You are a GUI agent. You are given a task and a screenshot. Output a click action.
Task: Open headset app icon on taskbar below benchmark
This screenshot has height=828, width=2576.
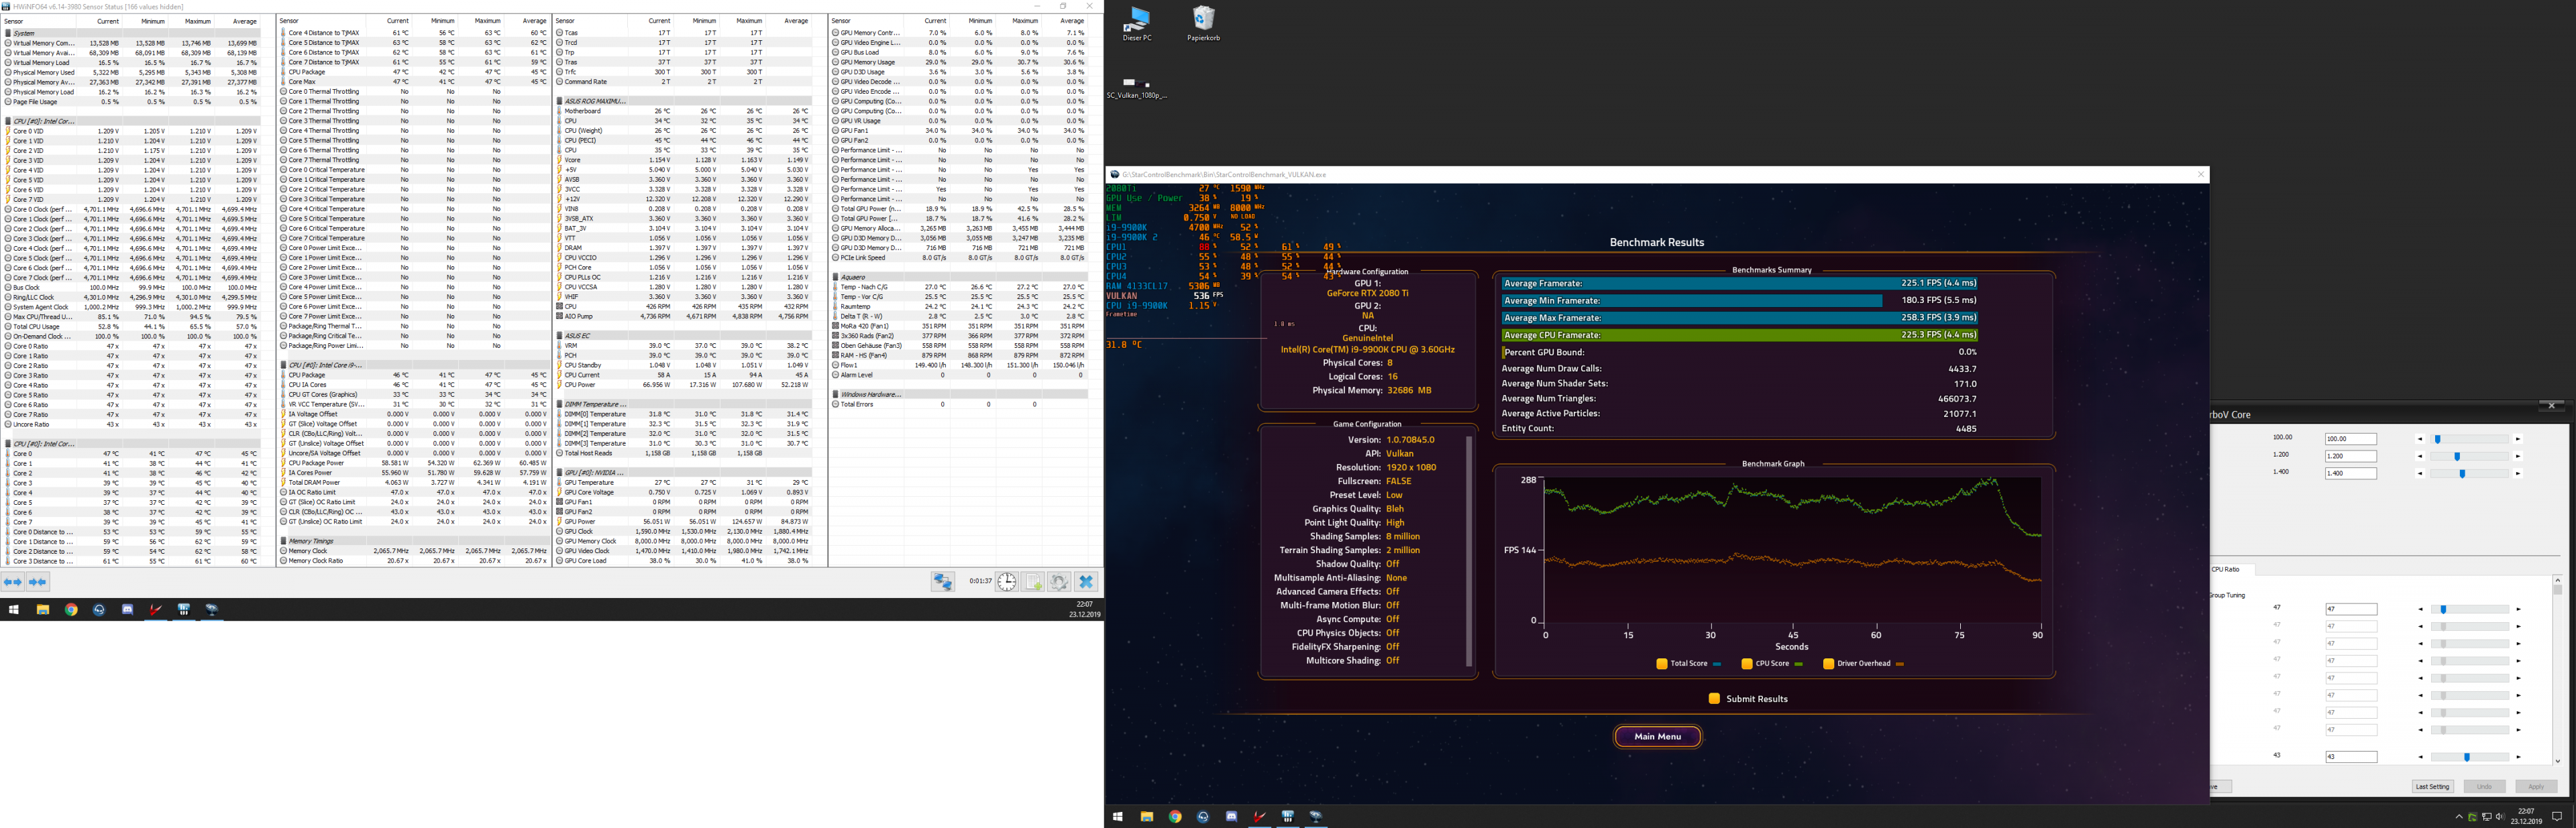pos(1203,816)
